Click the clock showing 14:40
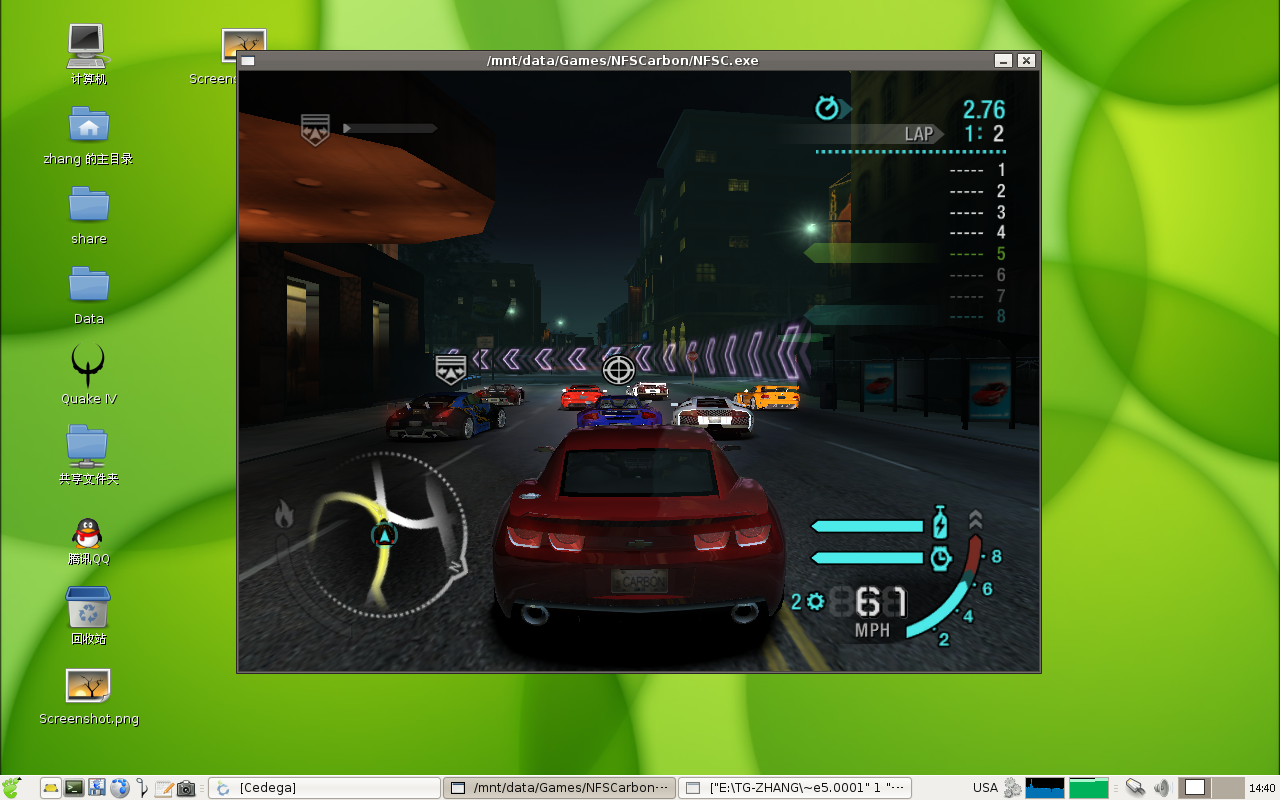The height and width of the screenshot is (800, 1280). click(1262, 788)
